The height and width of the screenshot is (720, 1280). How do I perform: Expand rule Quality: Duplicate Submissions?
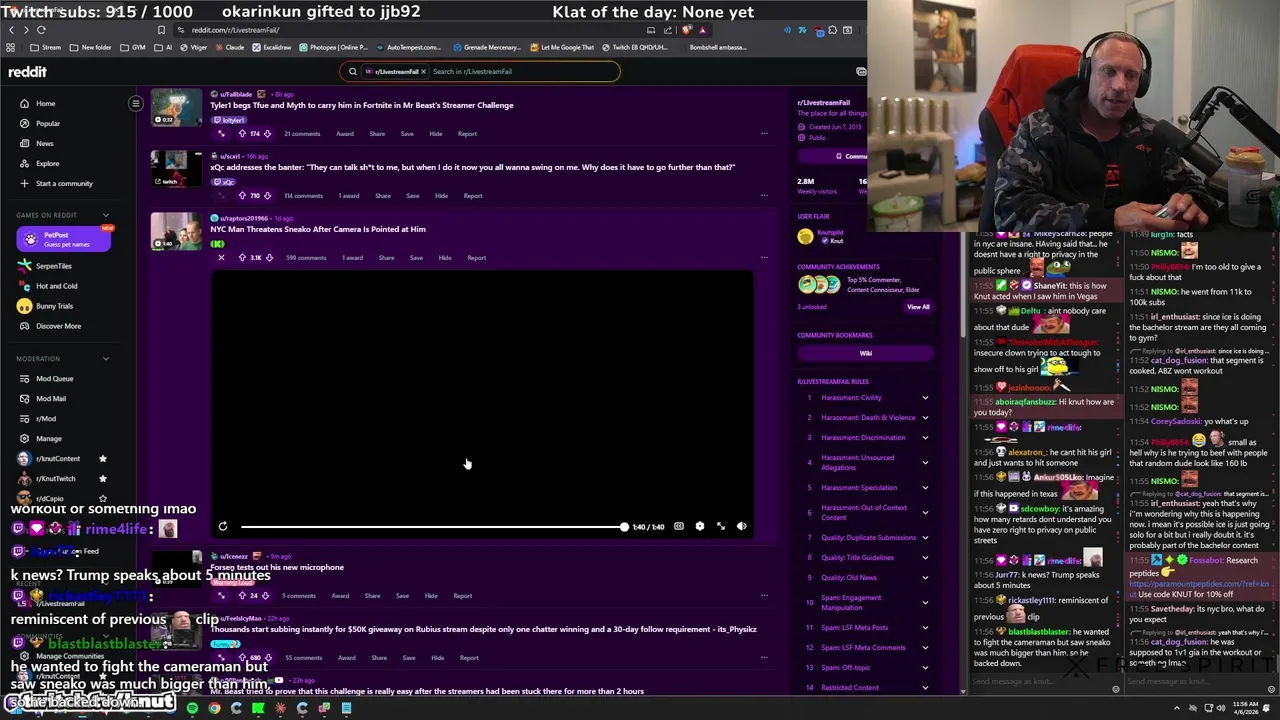[x=925, y=538]
